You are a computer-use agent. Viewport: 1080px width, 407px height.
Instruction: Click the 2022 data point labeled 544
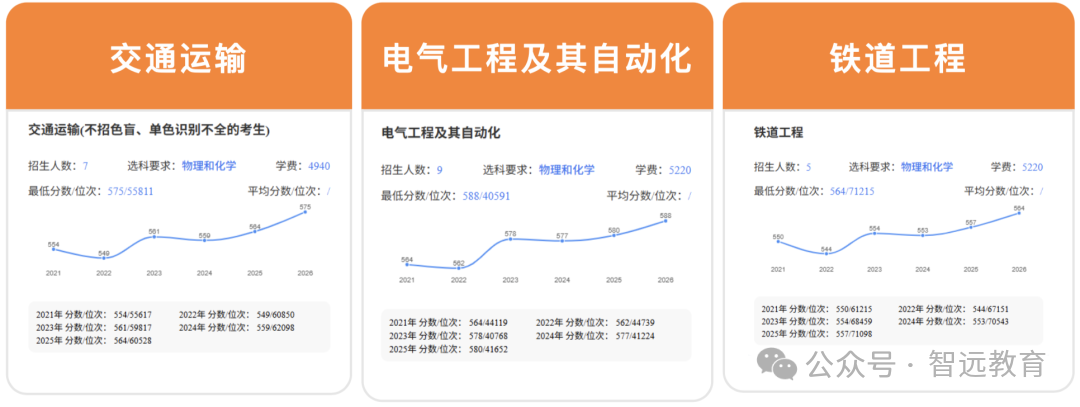point(827,253)
